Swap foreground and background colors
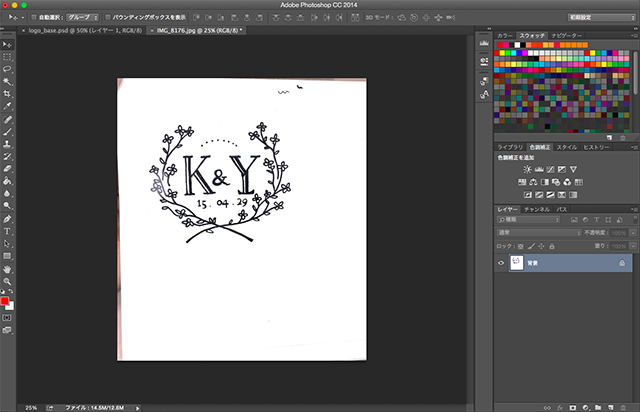Viewport: 640px width, 412px height. (x=11, y=291)
